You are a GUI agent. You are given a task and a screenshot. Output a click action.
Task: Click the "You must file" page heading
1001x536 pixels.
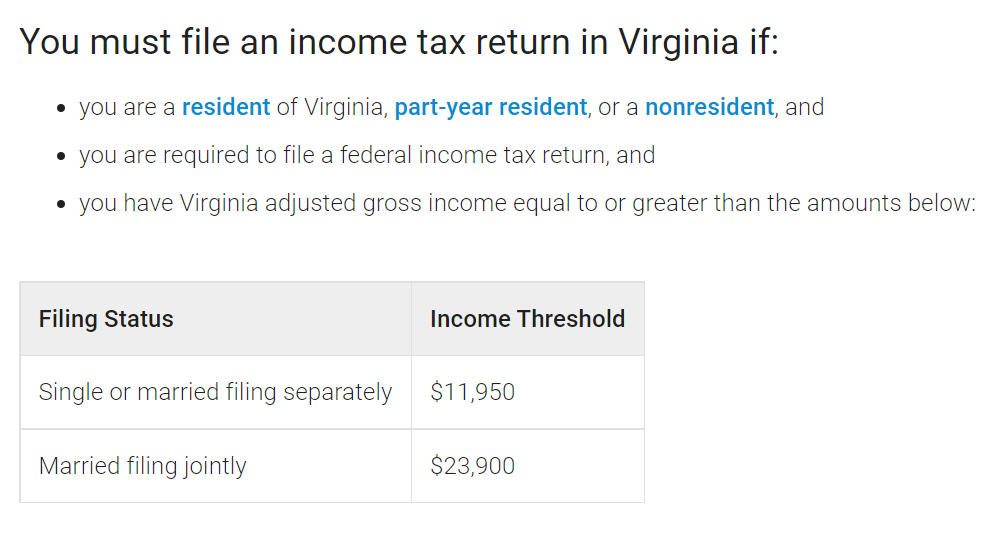pos(398,42)
